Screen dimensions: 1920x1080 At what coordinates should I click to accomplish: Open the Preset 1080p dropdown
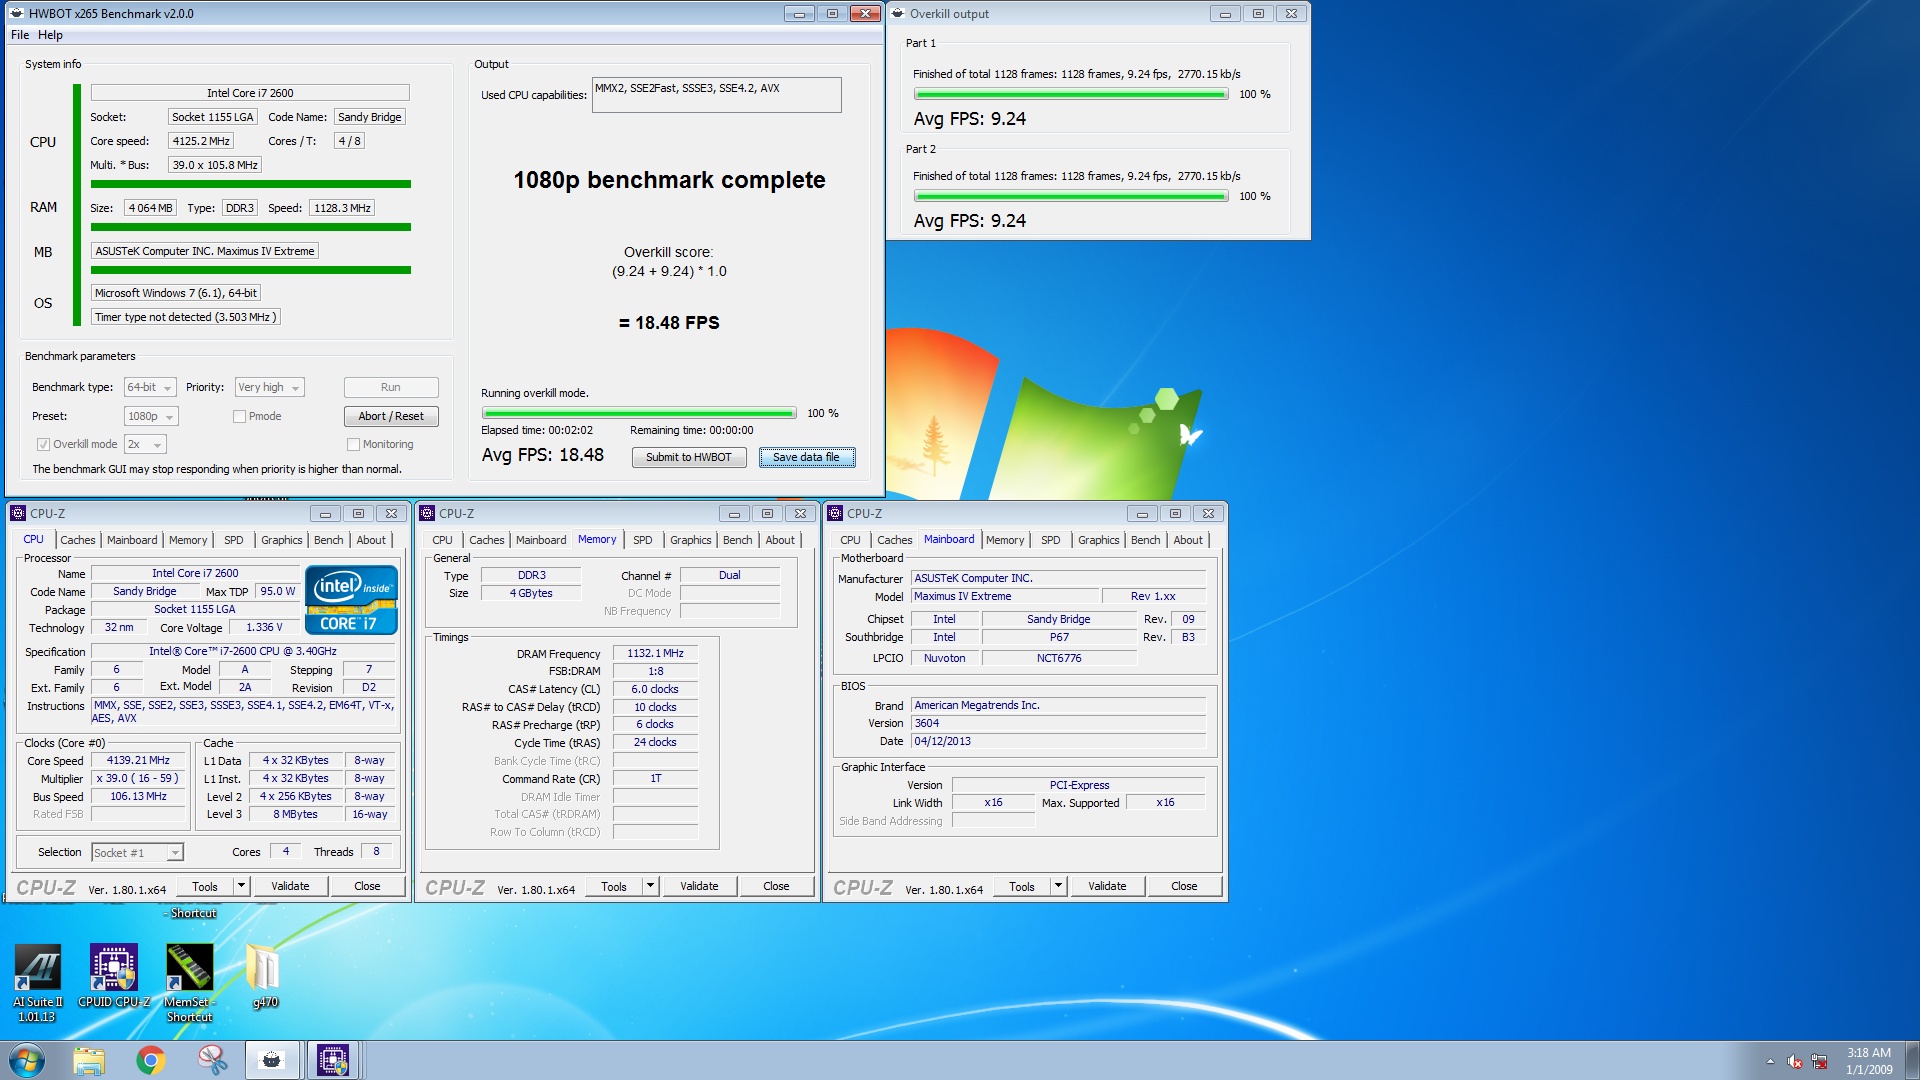[151, 416]
